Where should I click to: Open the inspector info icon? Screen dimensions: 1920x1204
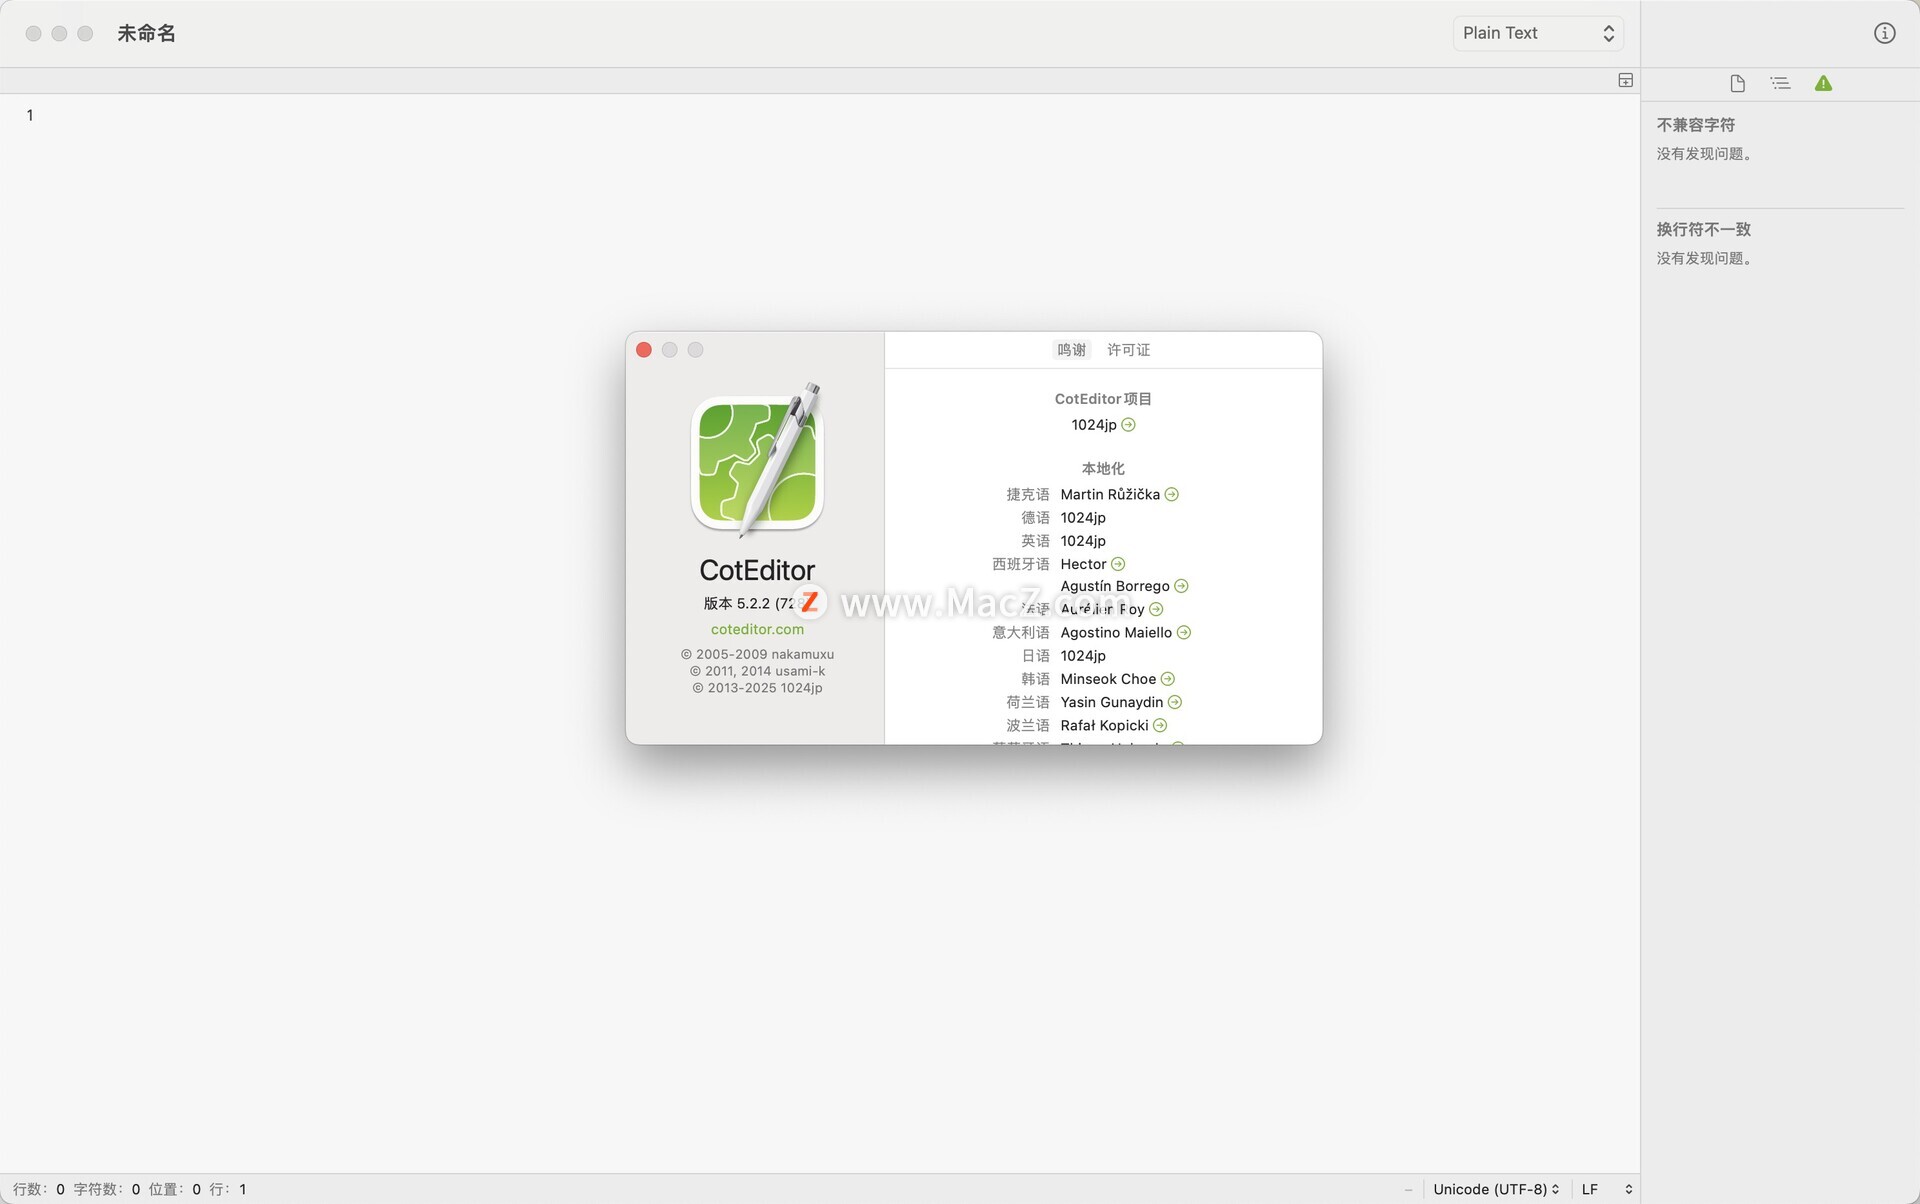tap(1884, 33)
